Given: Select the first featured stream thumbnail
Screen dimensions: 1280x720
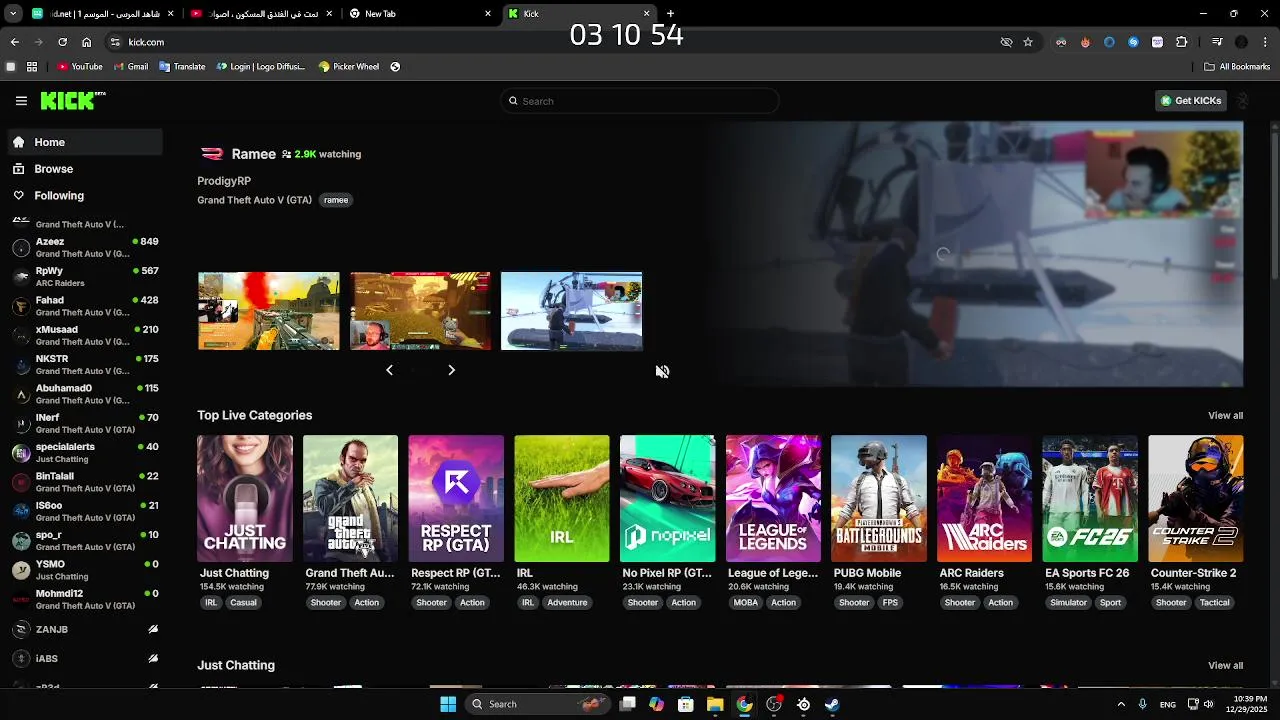Looking at the screenshot, I should (x=268, y=311).
